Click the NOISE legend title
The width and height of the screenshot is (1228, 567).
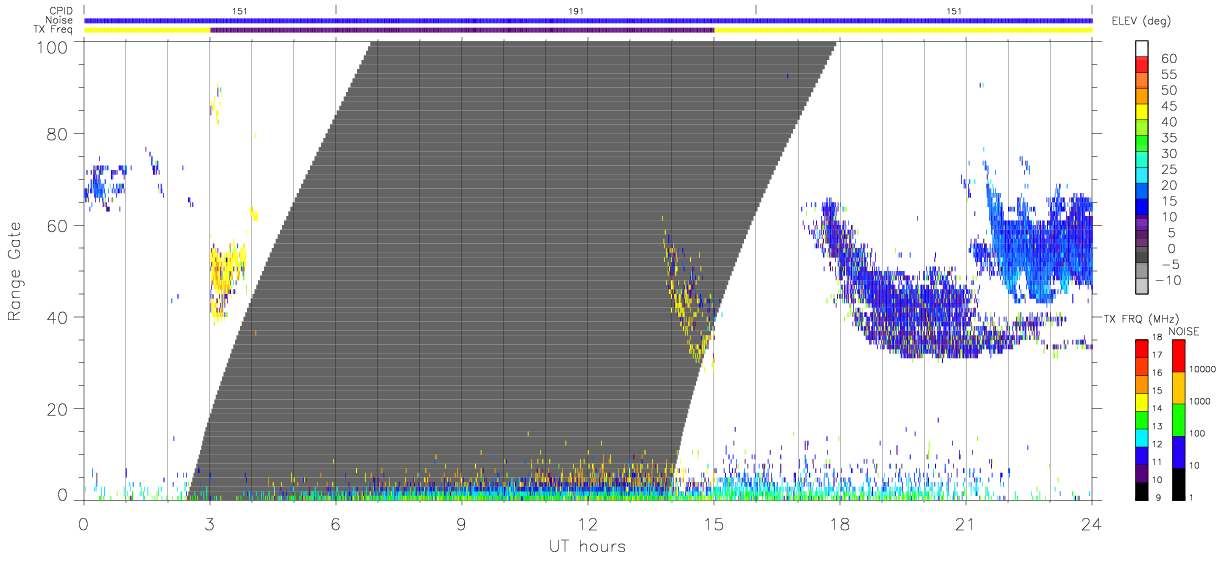(1186, 331)
